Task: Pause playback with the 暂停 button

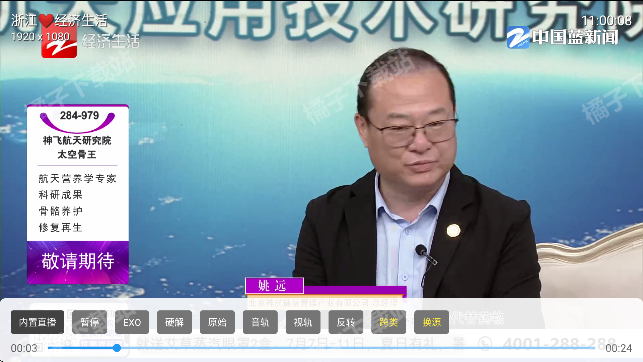Action: (89, 322)
